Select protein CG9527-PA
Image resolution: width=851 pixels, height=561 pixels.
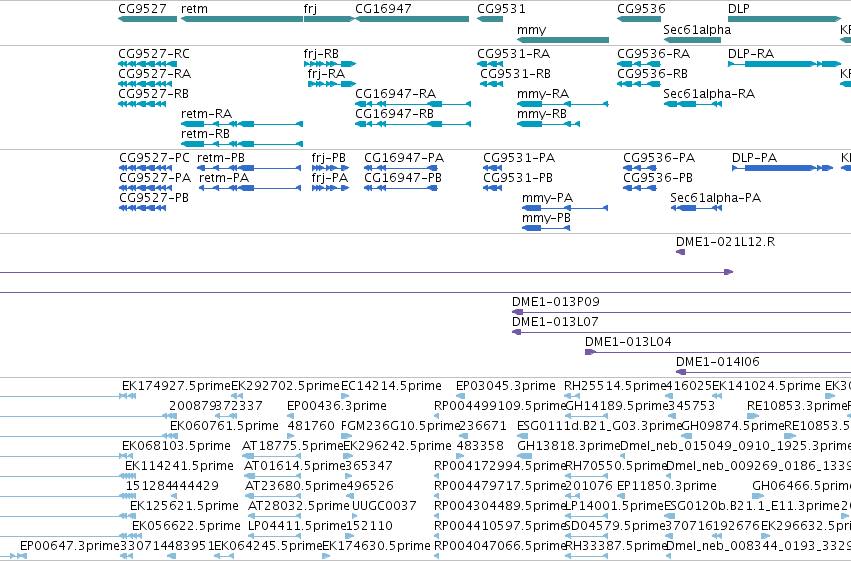155,178
